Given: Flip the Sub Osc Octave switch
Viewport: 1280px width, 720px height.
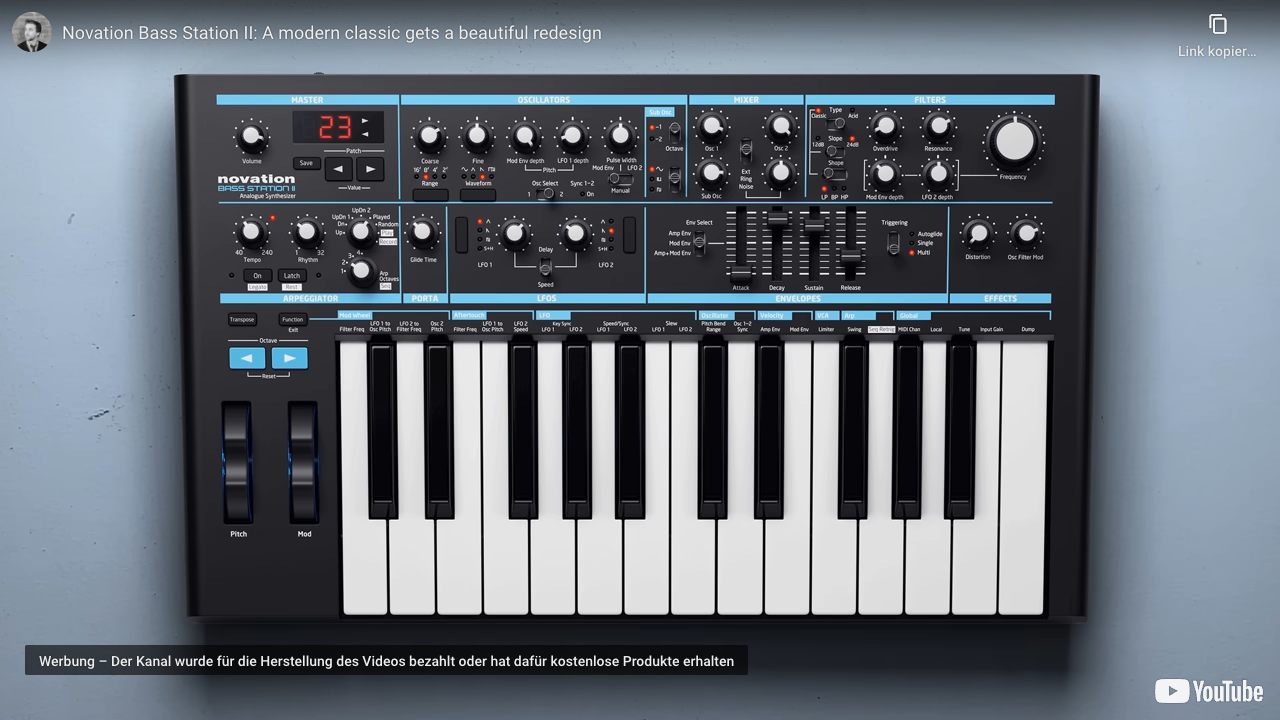Looking at the screenshot, I should tap(674, 132).
